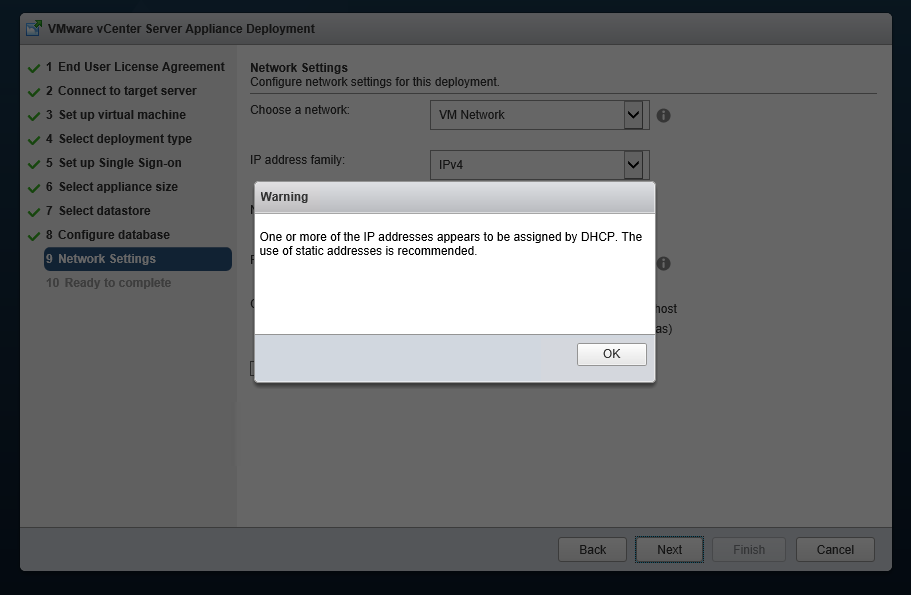Click the VM Network combo box field

(540, 115)
